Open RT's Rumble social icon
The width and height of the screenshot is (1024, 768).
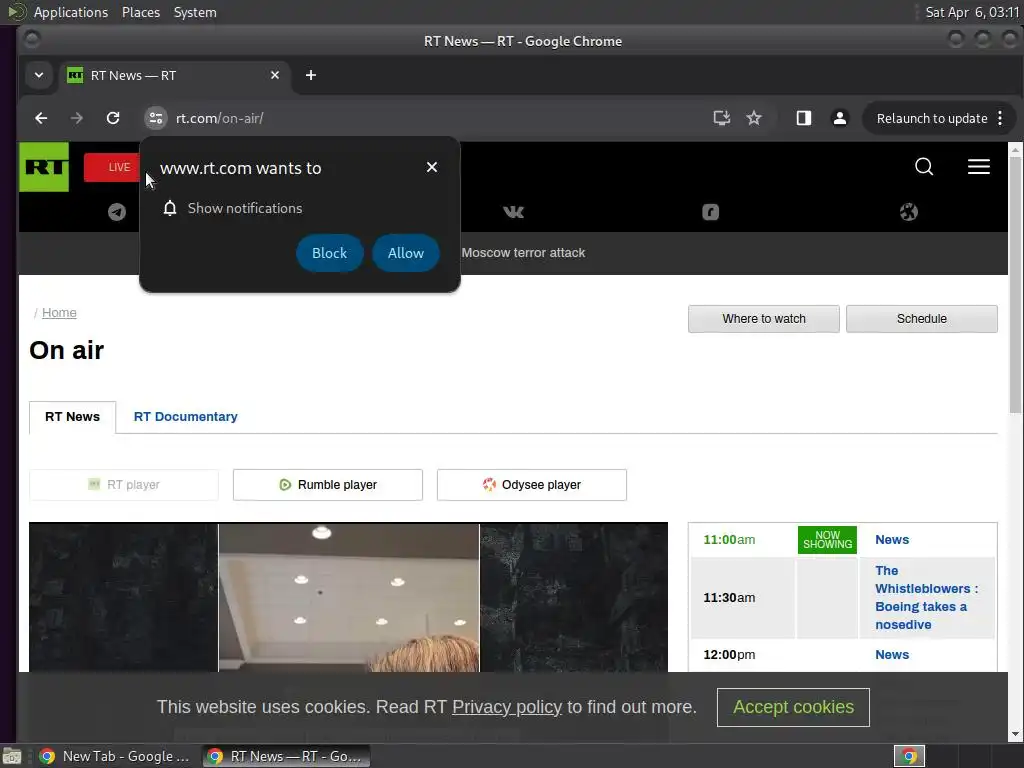[711, 212]
